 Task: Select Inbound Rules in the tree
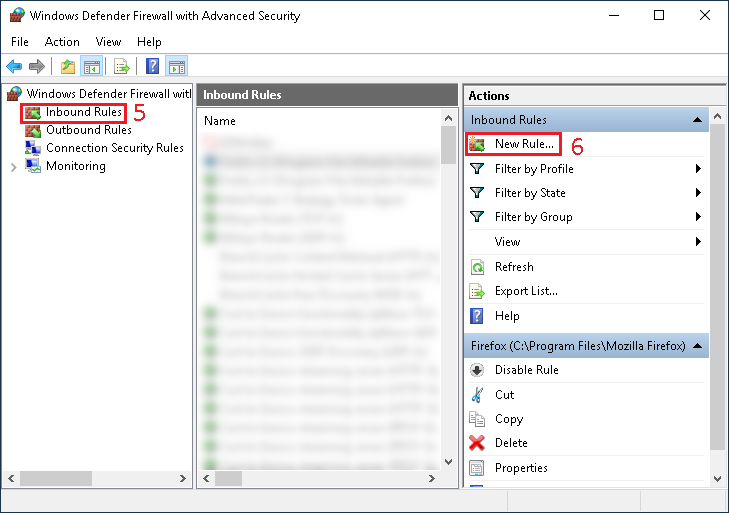coord(84,112)
